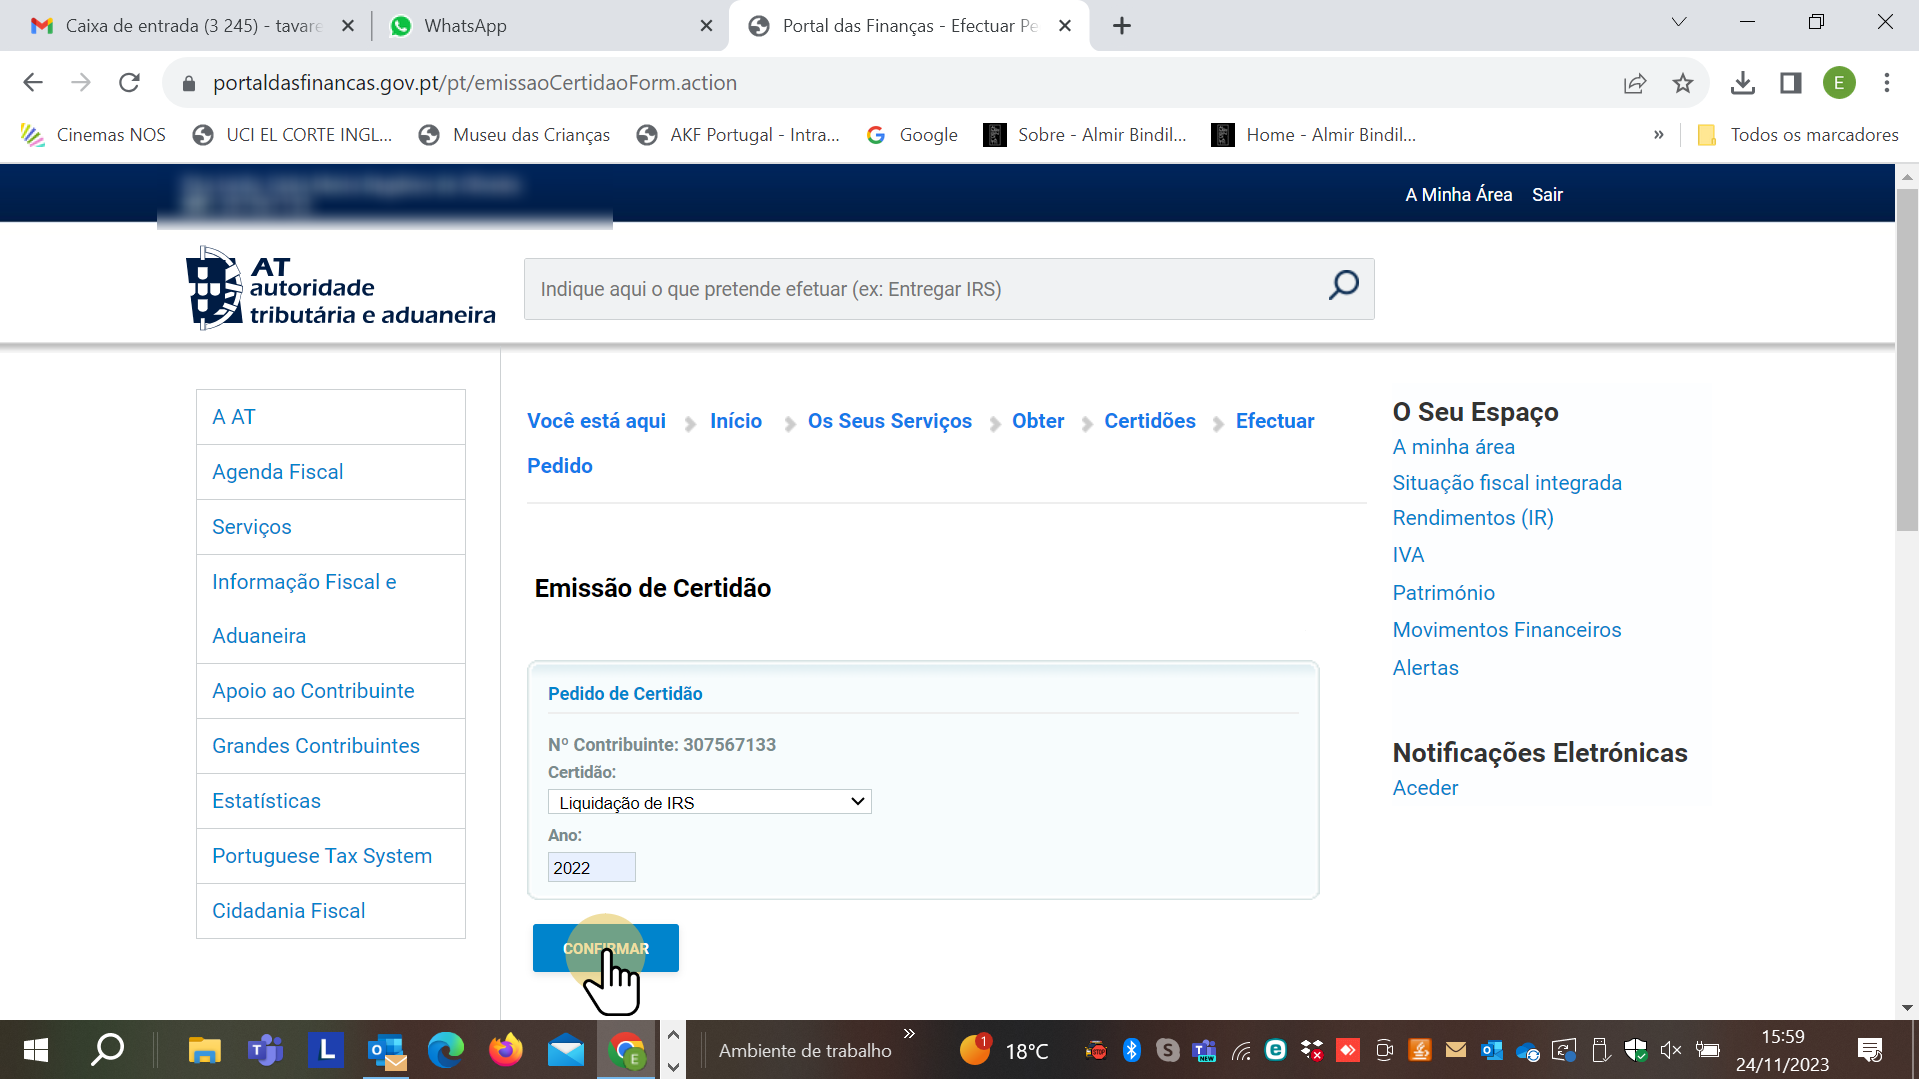Open Chrome's three-dot menu
This screenshot has width=1919, height=1079.
pos(1887,83)
